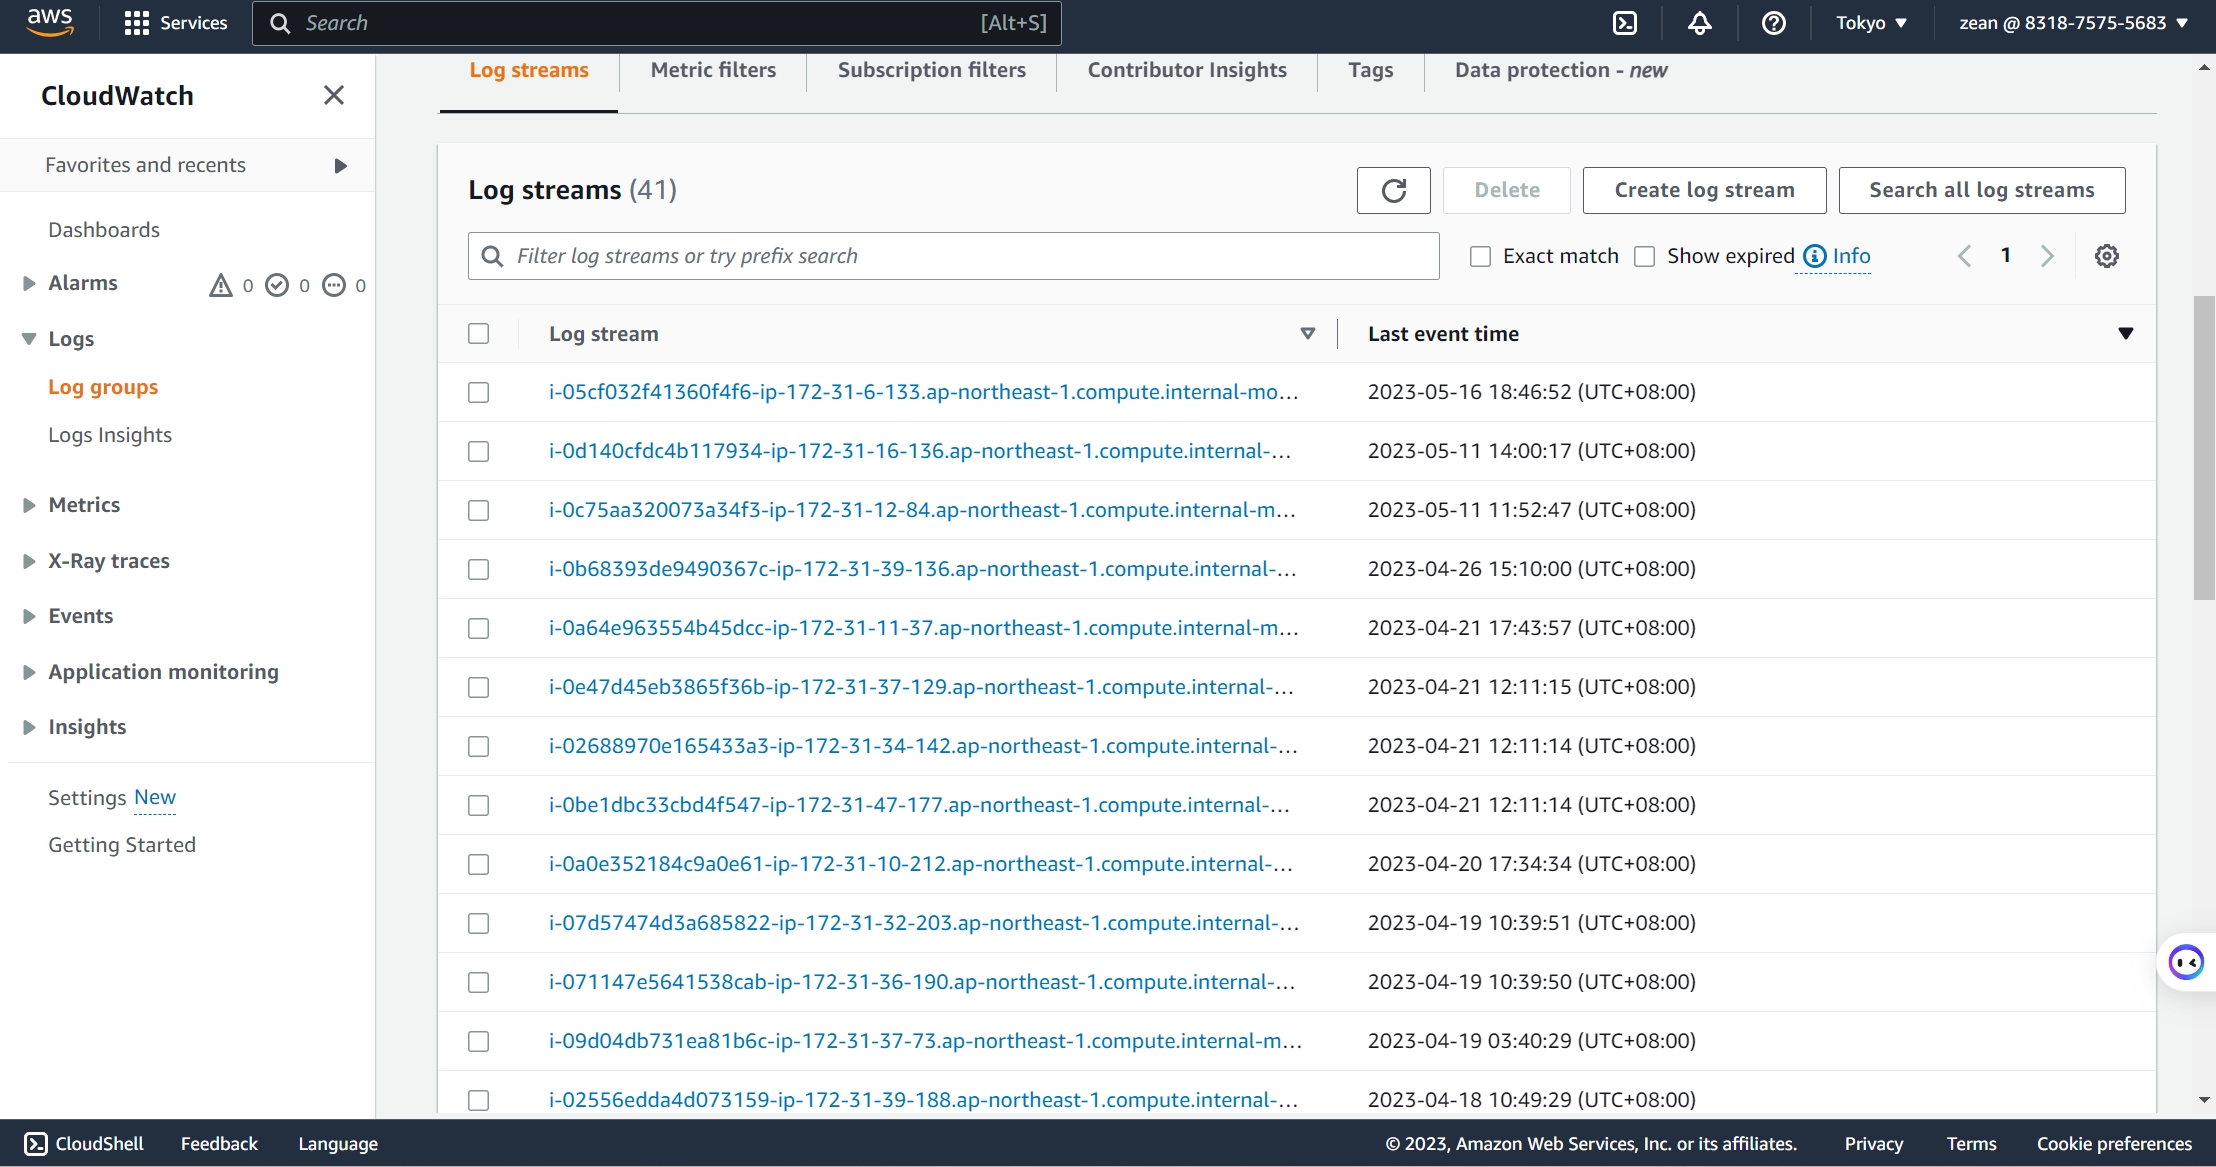Select the Log streams tab
Viewport: 2216px width, 1167px height.
point(529,70)
